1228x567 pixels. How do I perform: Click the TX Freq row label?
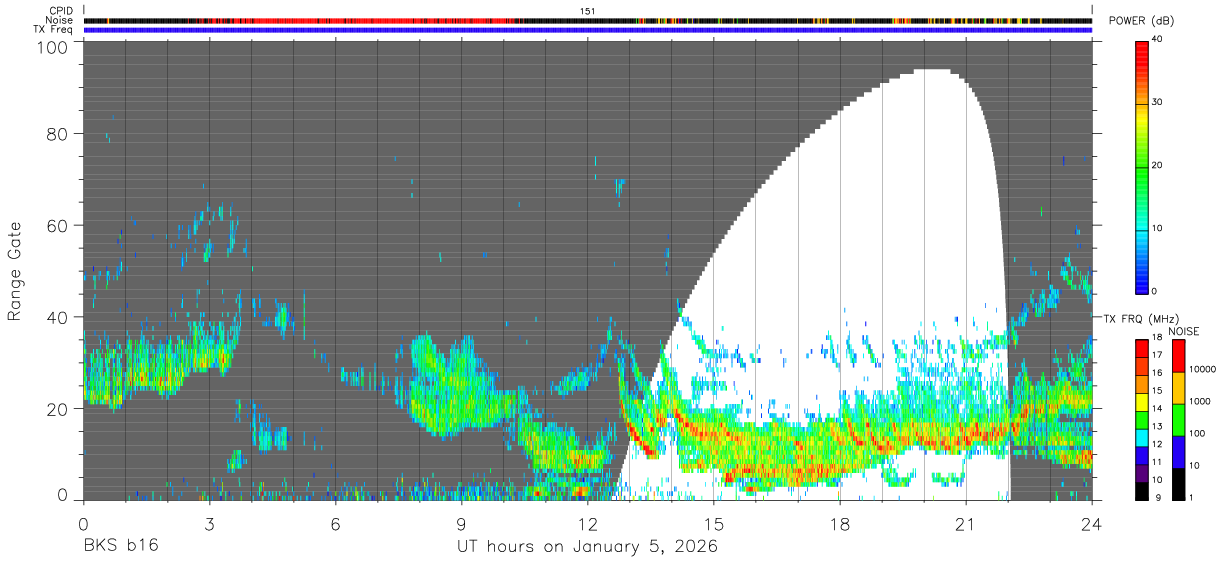tap(53, 30)
